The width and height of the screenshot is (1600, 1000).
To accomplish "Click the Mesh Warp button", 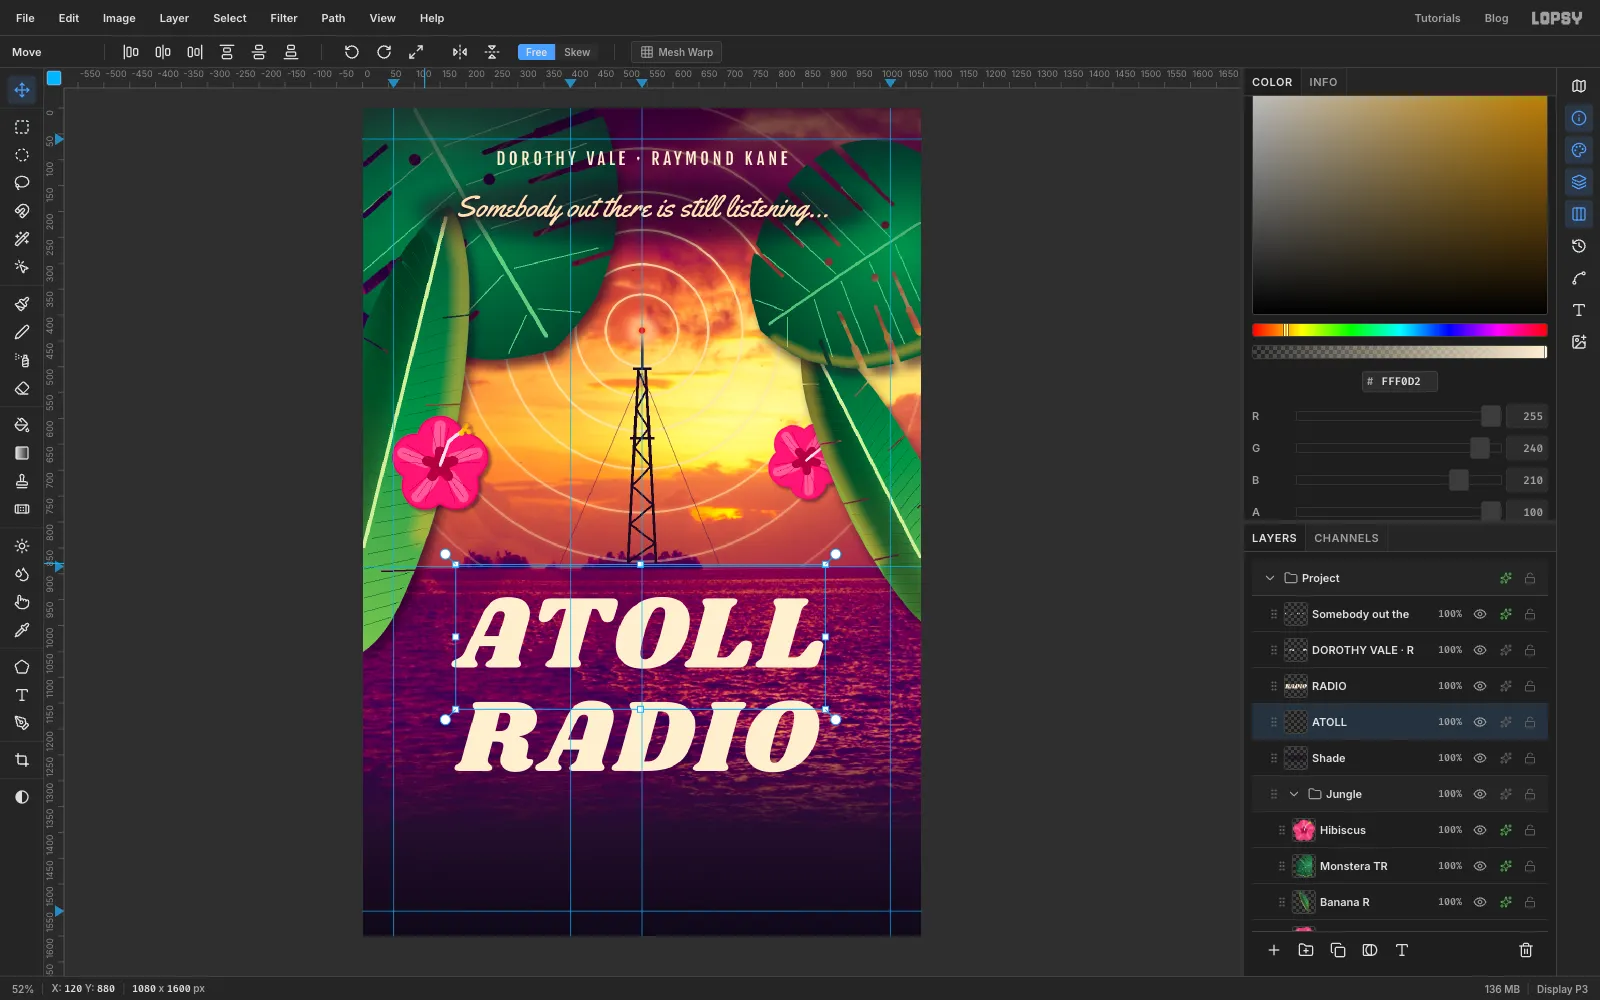I will [677, 52].
